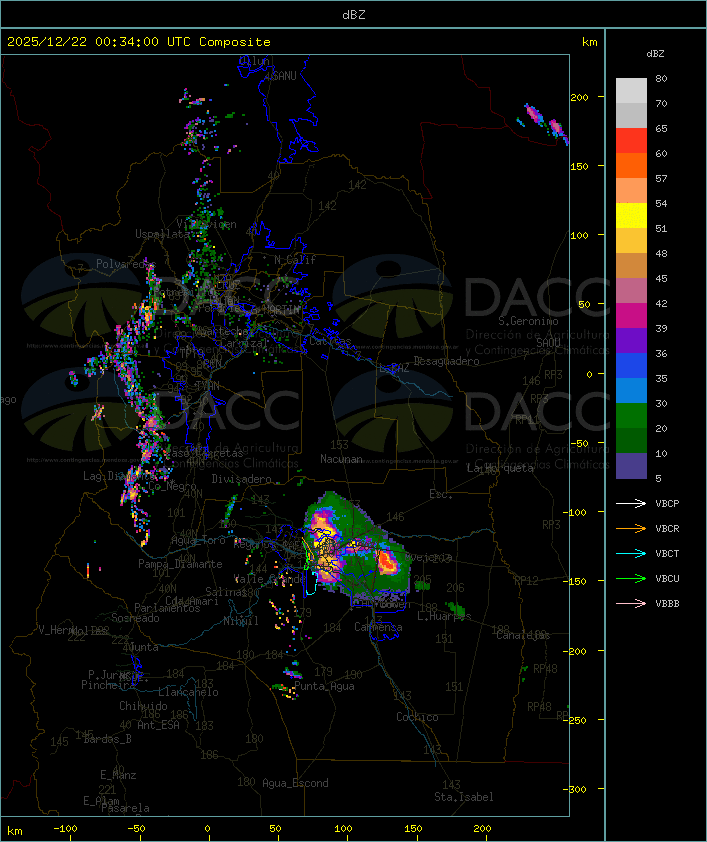The width and height of the screenshot is (707, 842).
Task: Click the Agua_Escond map label
Action: (x=295, y=783)
